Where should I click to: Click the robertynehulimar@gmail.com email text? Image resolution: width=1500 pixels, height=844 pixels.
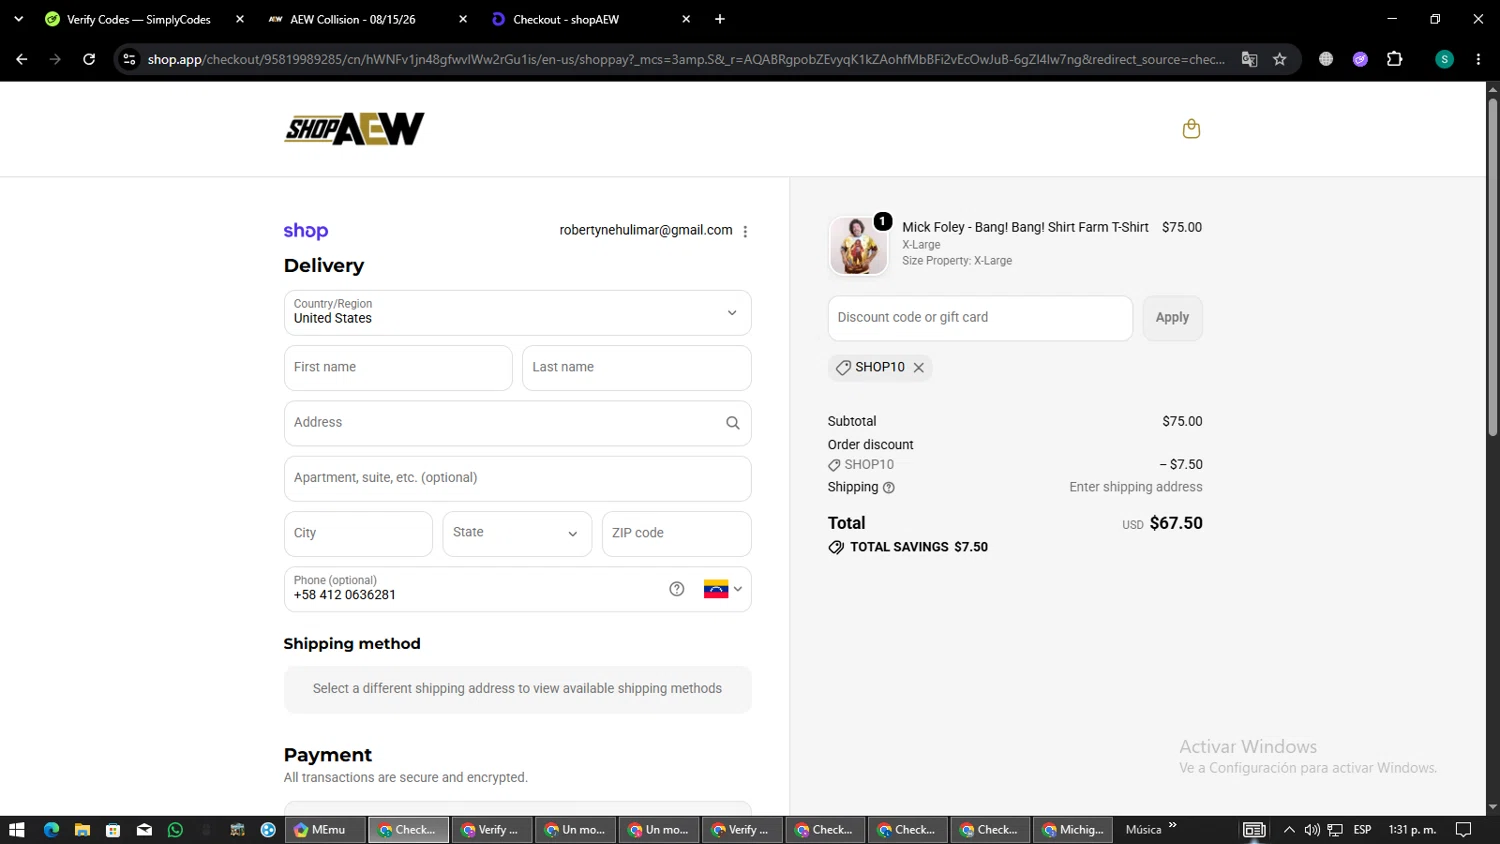coord(646,231)
